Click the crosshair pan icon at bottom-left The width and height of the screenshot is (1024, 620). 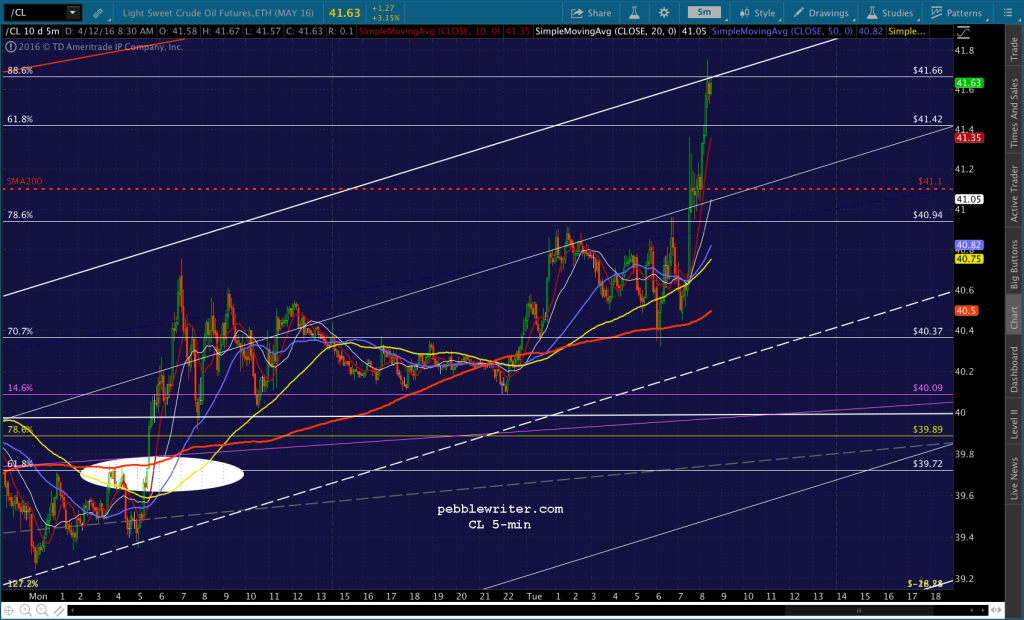pyautogui.click(x=9, y=610)
